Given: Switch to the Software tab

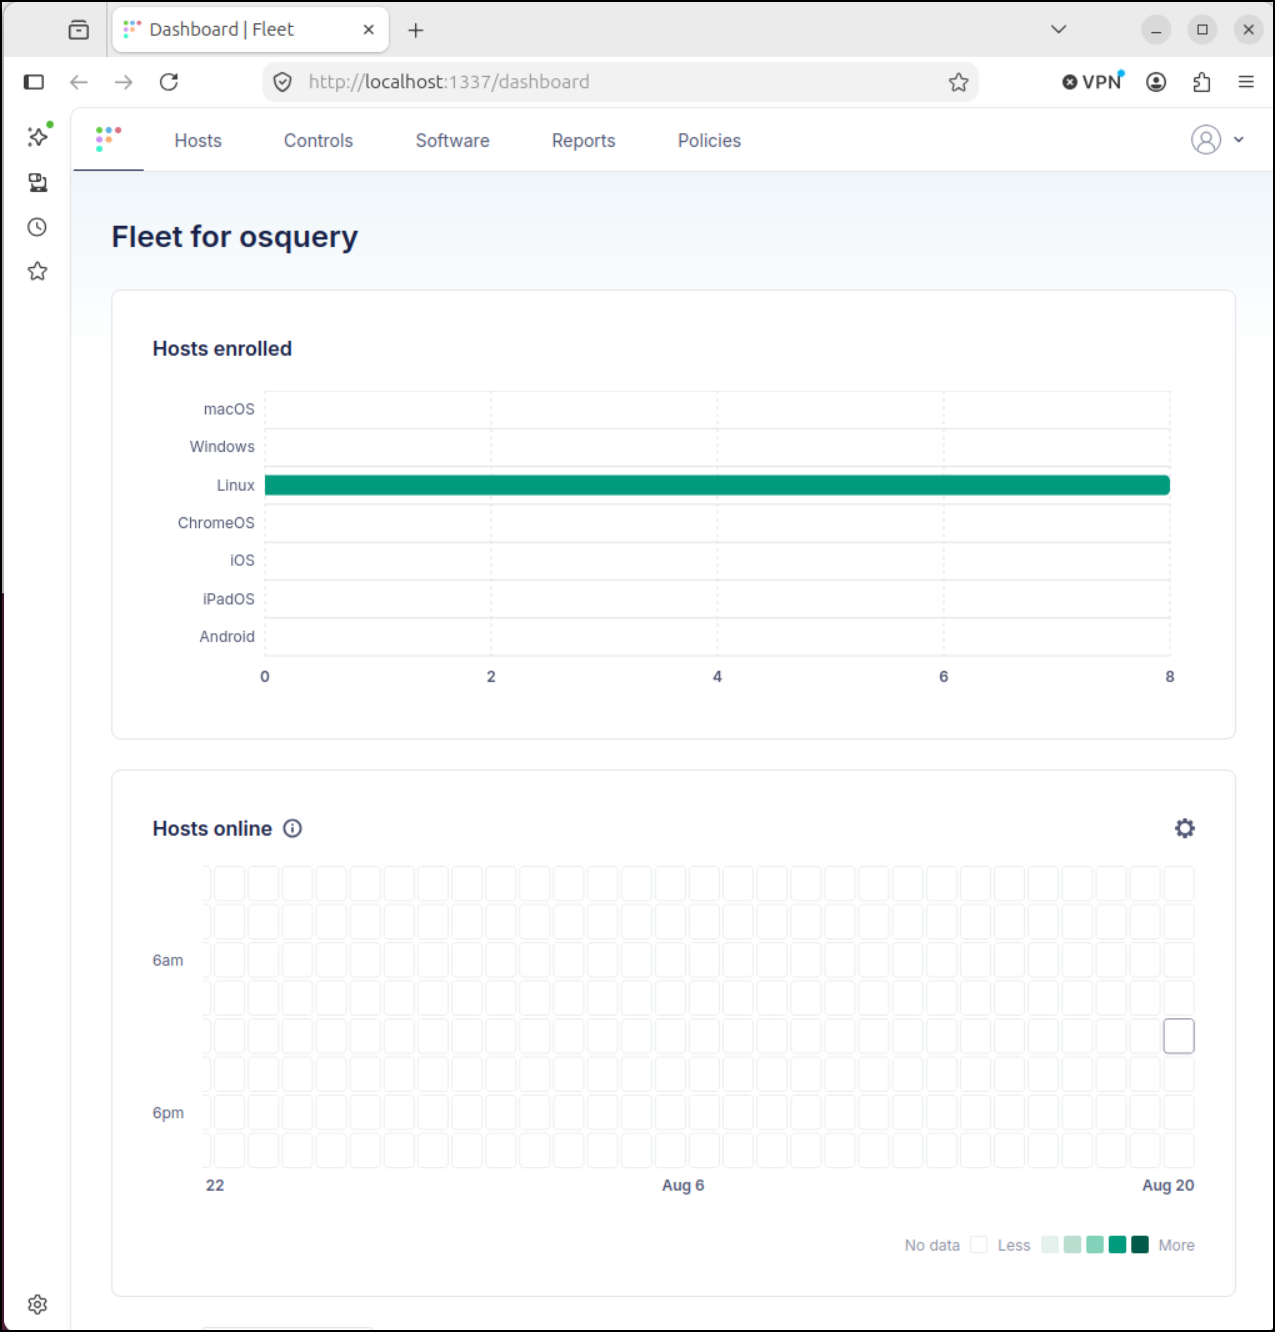Looking at the screenshot, I should point(453,141).
